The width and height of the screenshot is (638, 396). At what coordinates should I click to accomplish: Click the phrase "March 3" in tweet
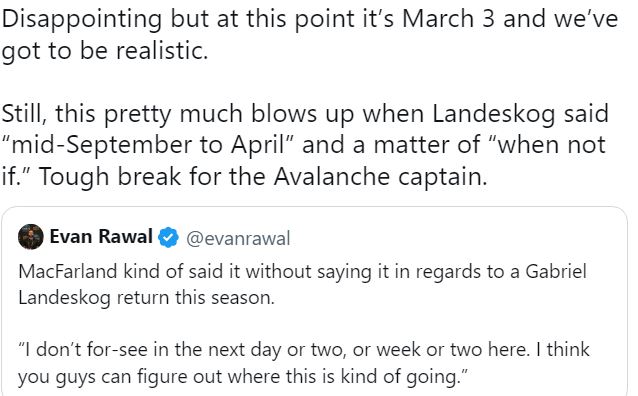coord(448,19)
